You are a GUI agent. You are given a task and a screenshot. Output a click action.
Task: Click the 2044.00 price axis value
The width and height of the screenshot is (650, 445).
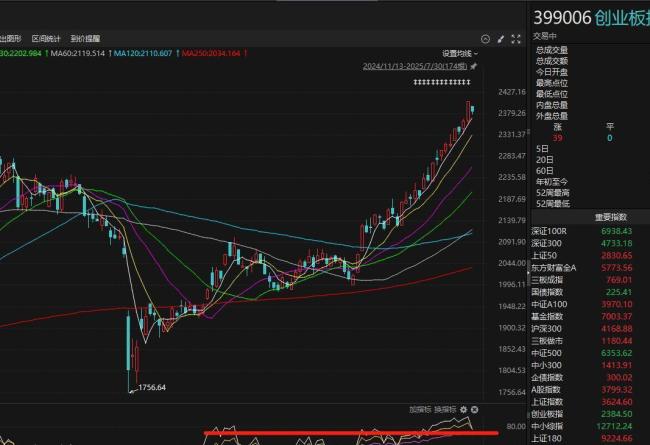[x=512, y=263]
